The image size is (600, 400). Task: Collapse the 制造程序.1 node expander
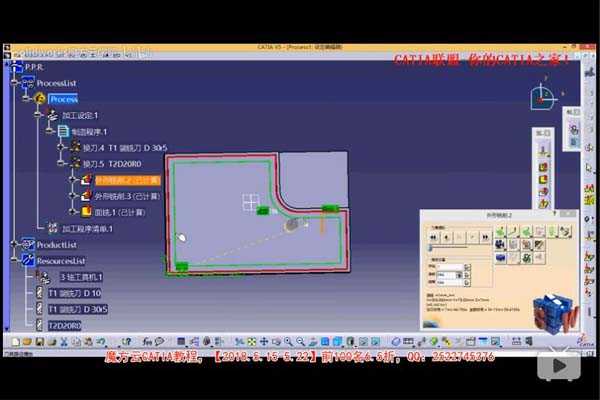pyautogui.click(x=49, y=131)
